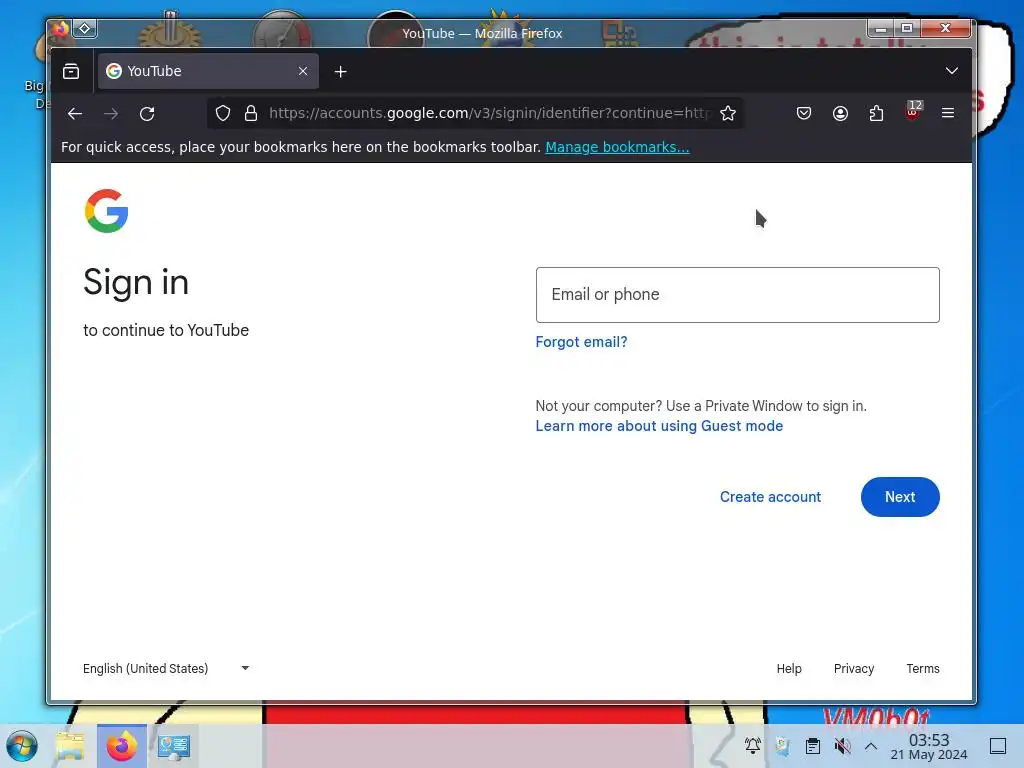
Task: Open the clock showing 03:53
Action: pos(929,746)
